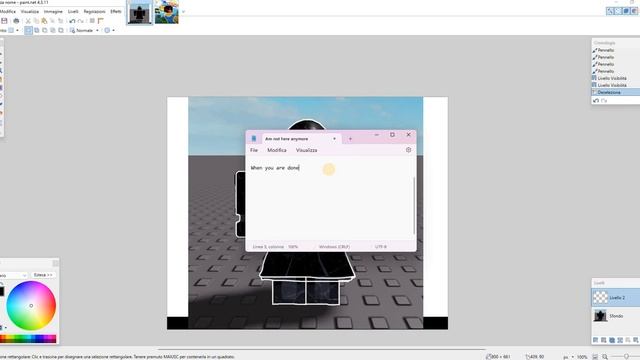The height and width of the screenshot is (360, 640).
Task: Save the image with the floppy disk icon
Action: [4, 21]
